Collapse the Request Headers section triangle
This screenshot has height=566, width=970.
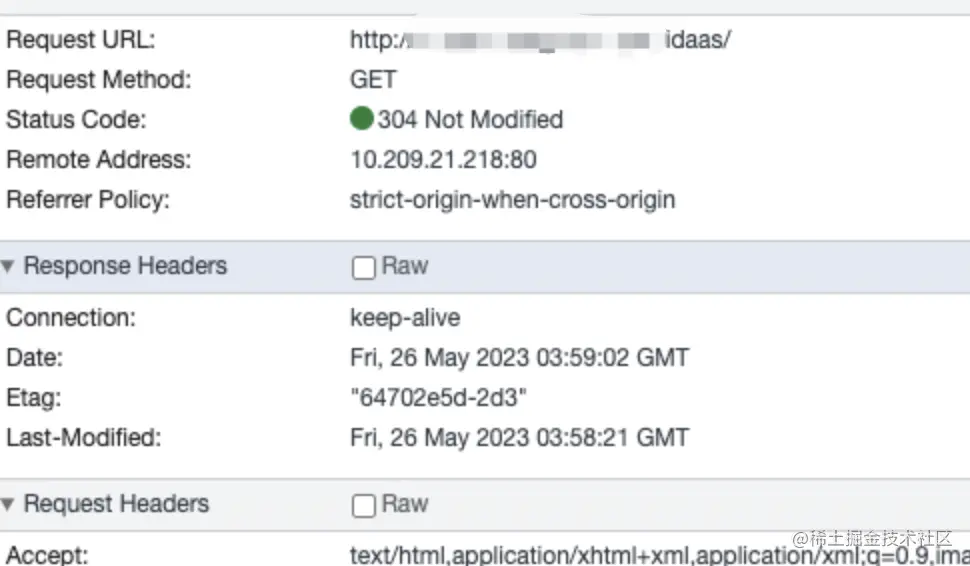(7, 504)
